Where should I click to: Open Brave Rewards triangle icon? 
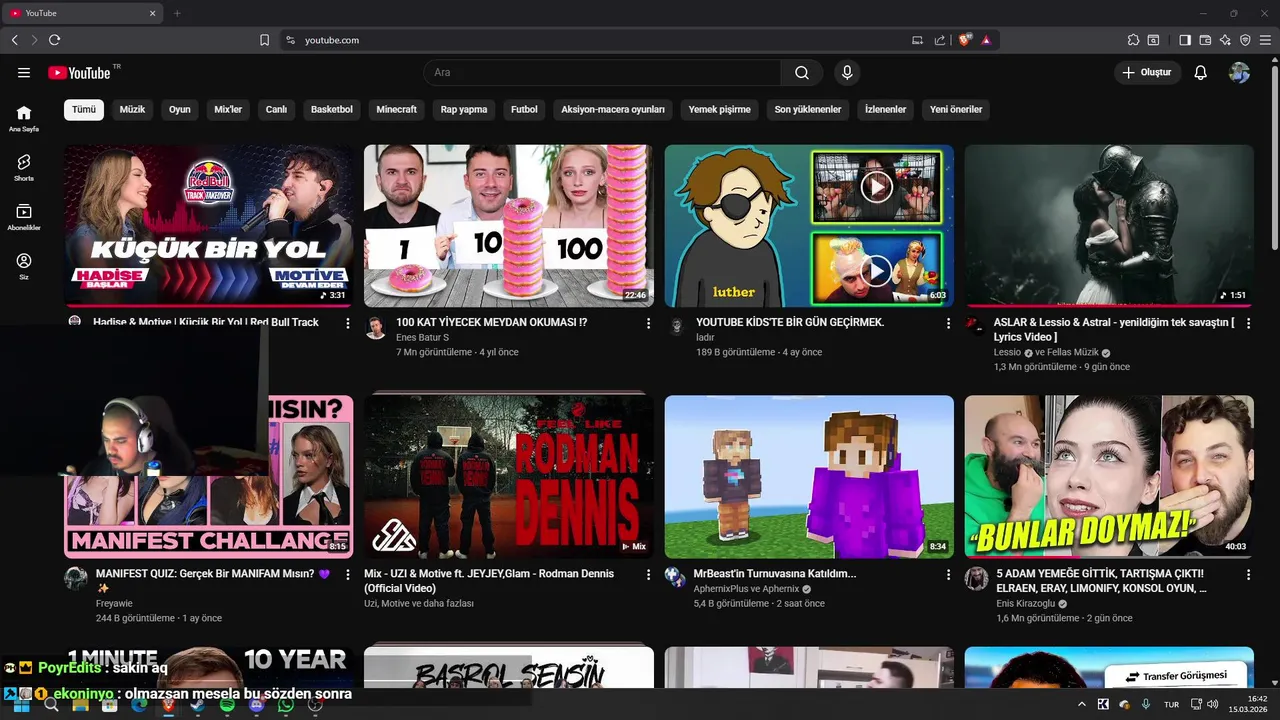pos(986,40)
